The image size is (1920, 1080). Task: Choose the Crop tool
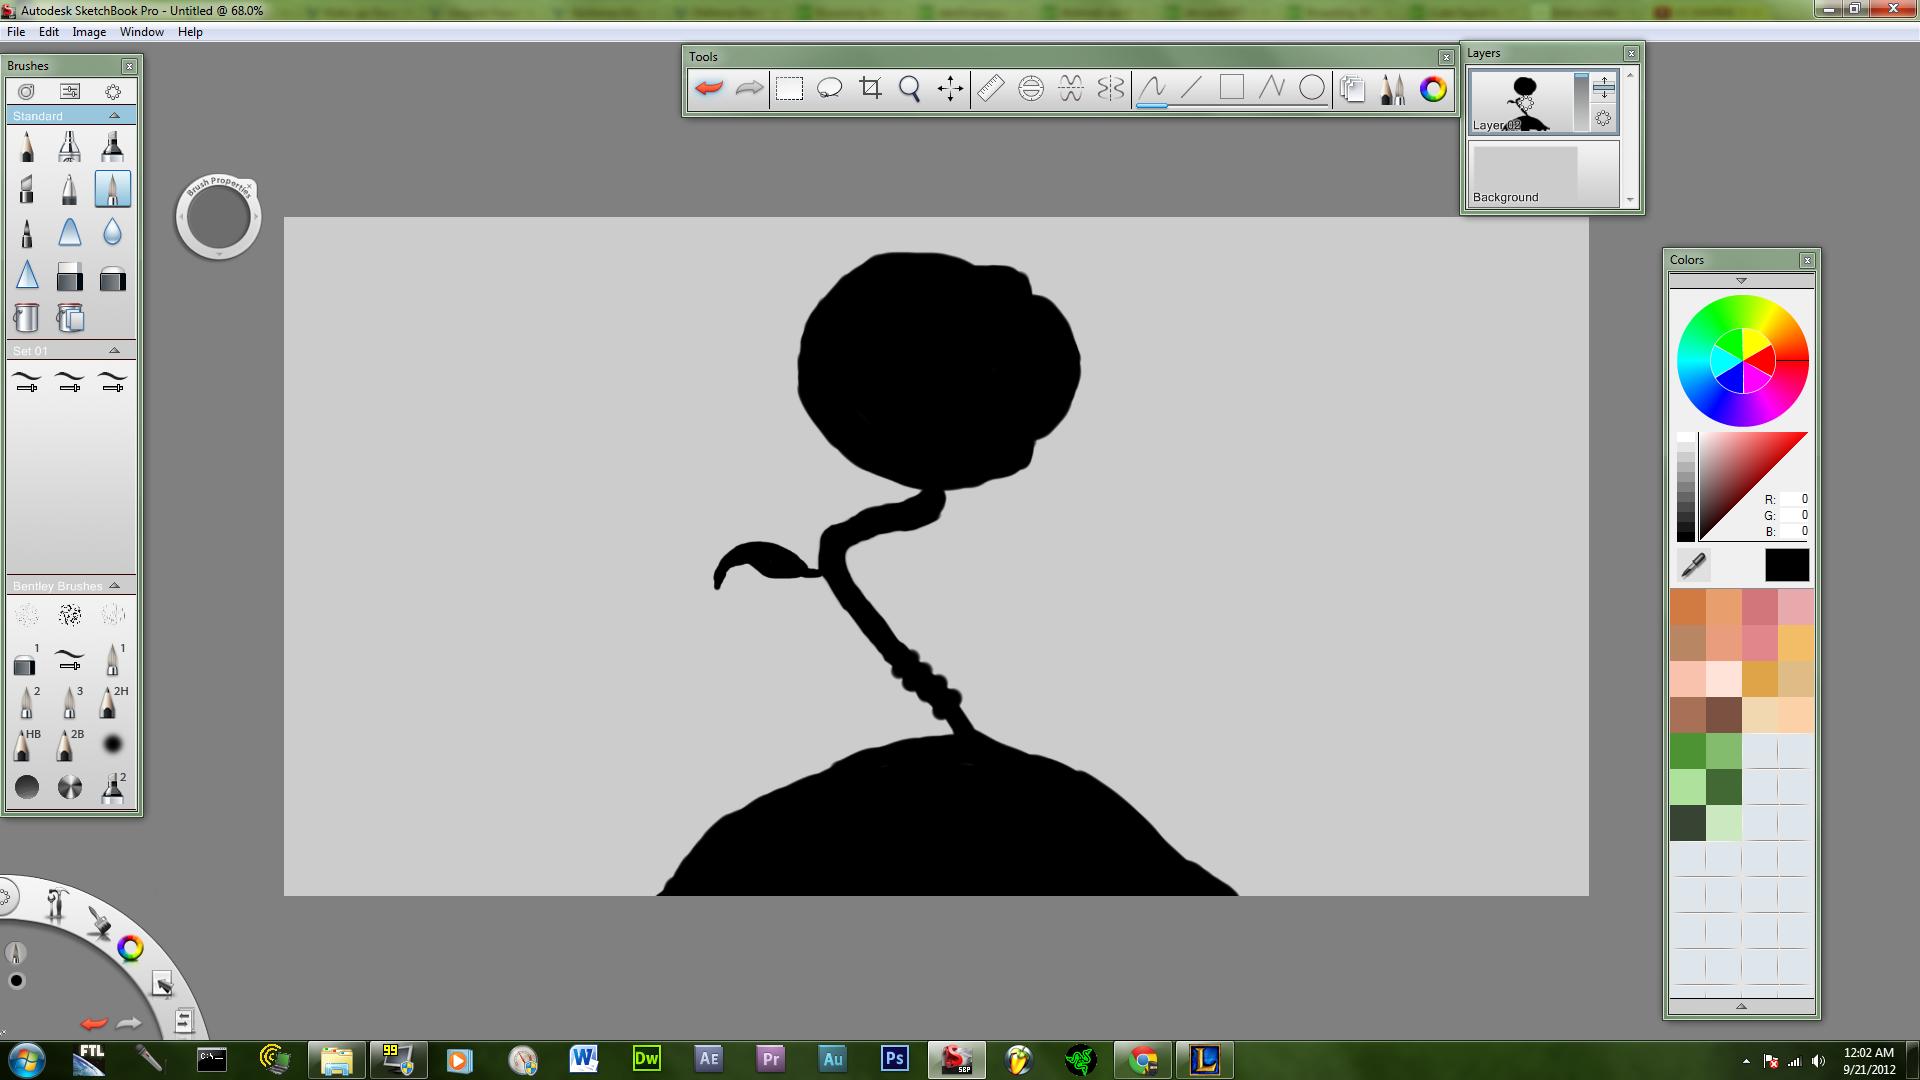870,88
